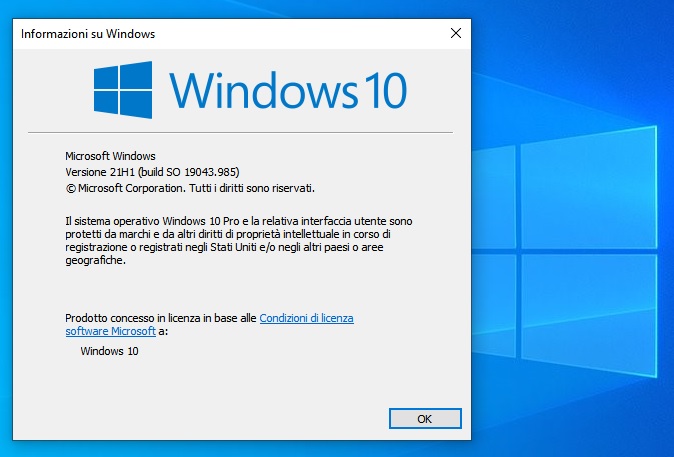Click the Windows 10 logo image

250,90
